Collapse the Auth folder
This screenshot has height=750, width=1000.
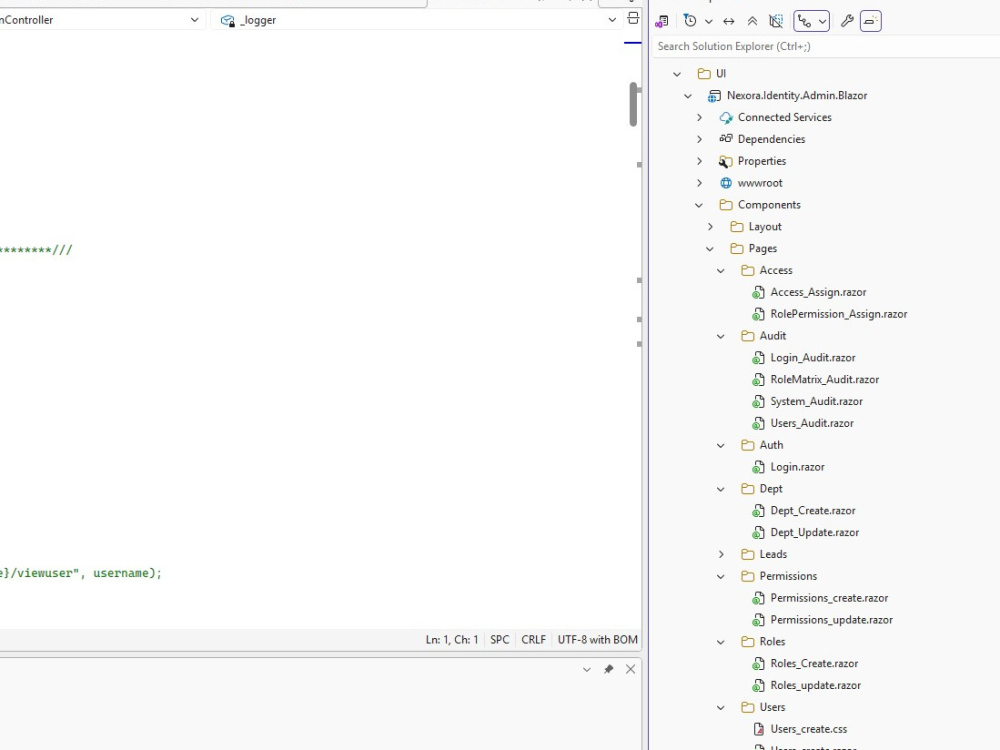click(721, 445)
